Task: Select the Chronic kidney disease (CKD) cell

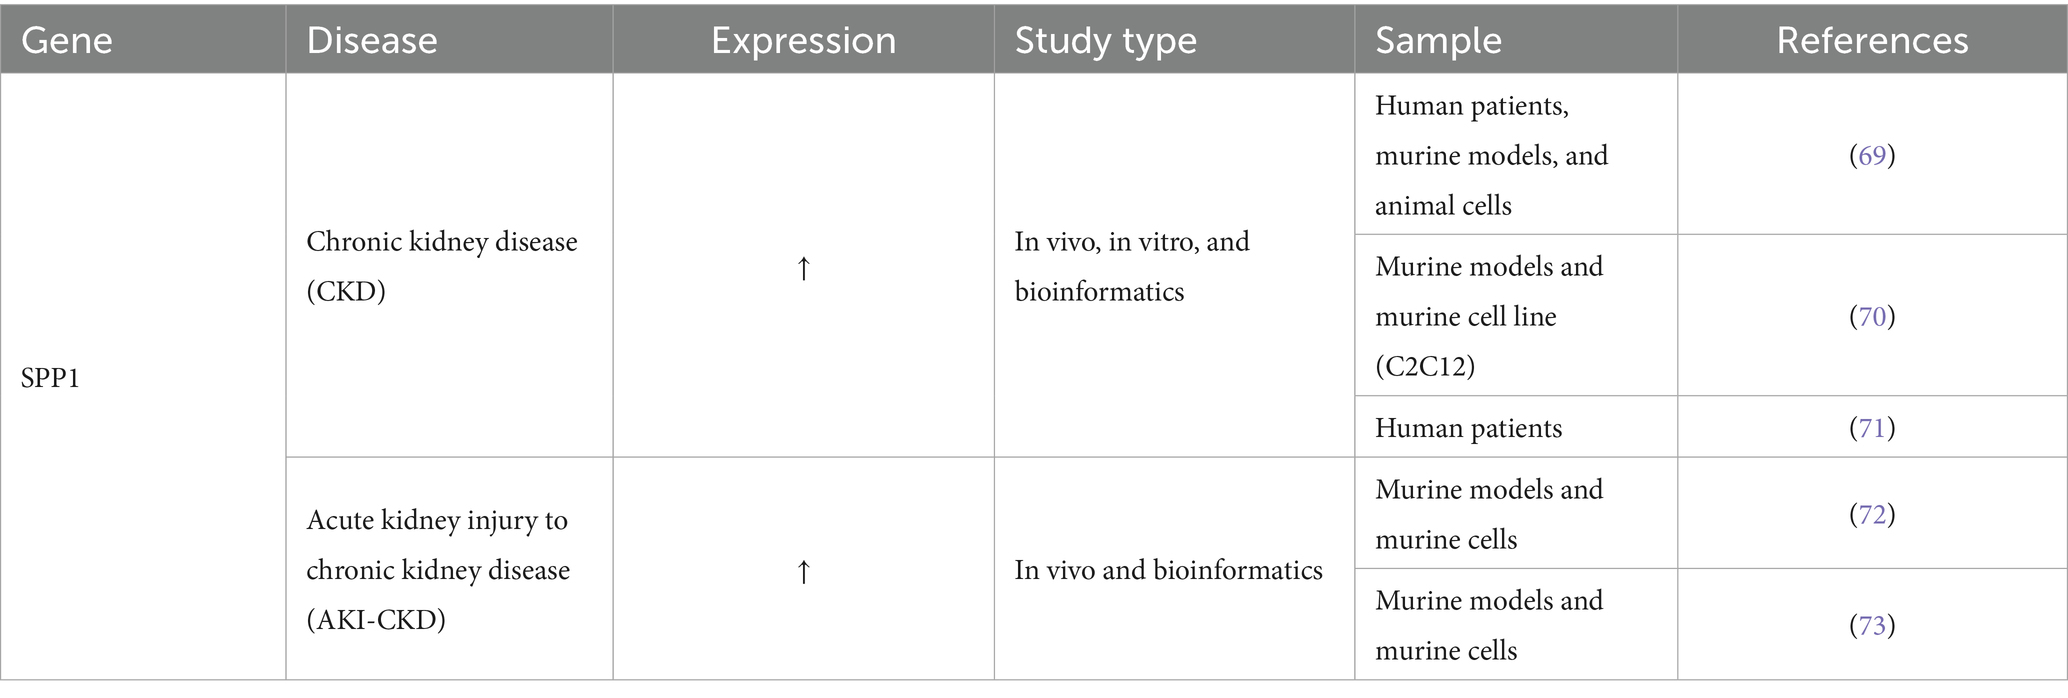Action: (442, 266)
